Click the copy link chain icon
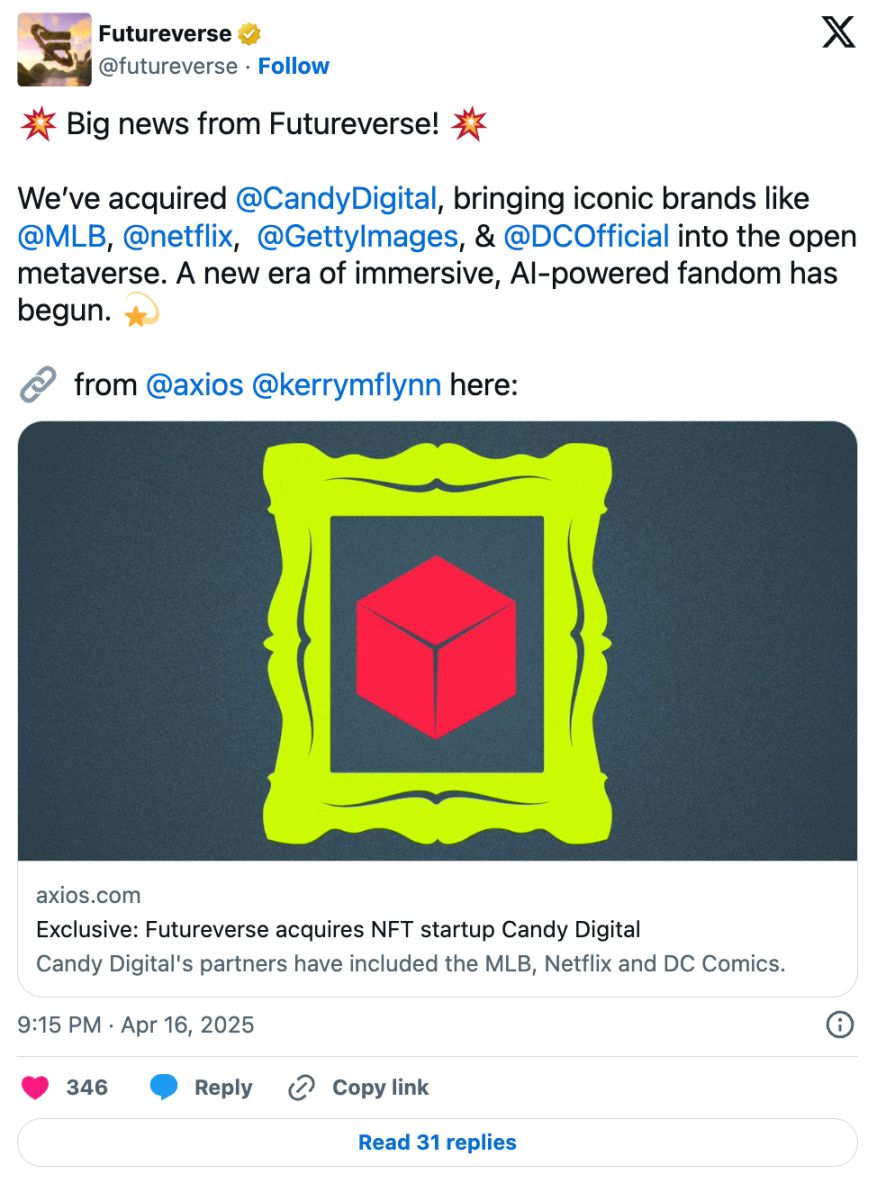The height and width of the screenshot is (1183, 877). pos(301,1088)
